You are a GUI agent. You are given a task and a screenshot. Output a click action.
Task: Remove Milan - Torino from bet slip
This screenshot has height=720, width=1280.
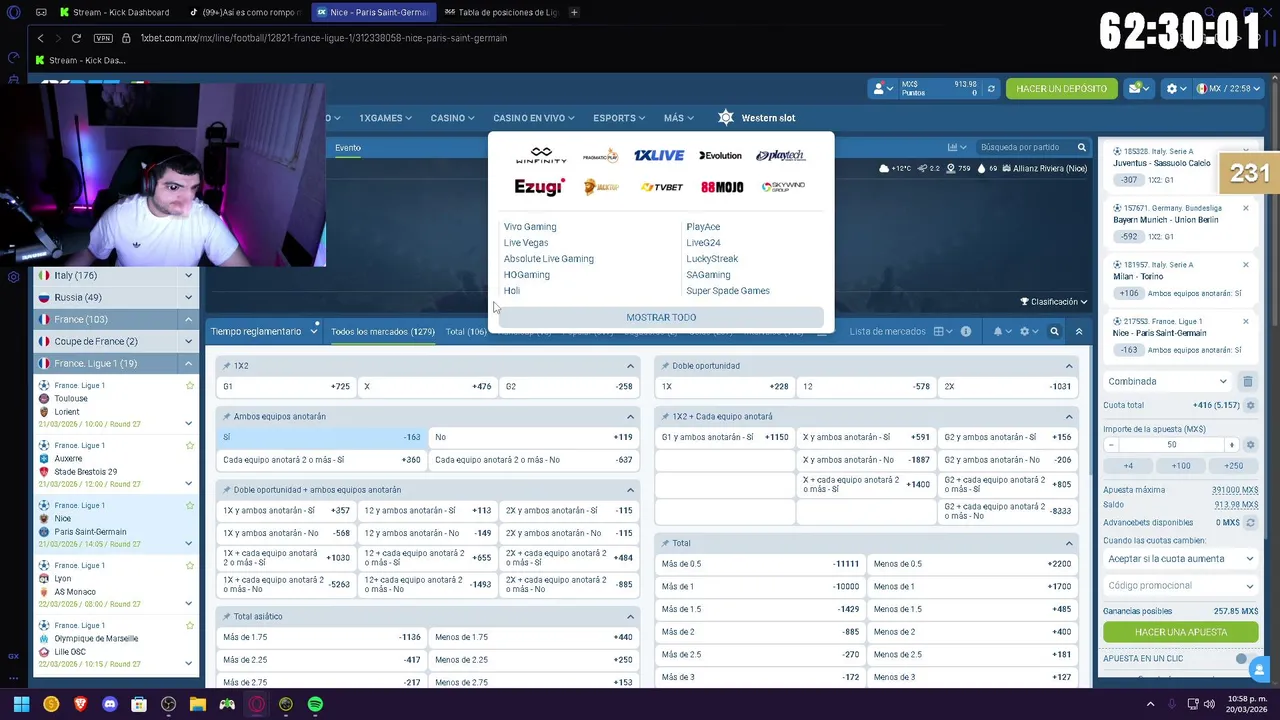[1245, 265]
